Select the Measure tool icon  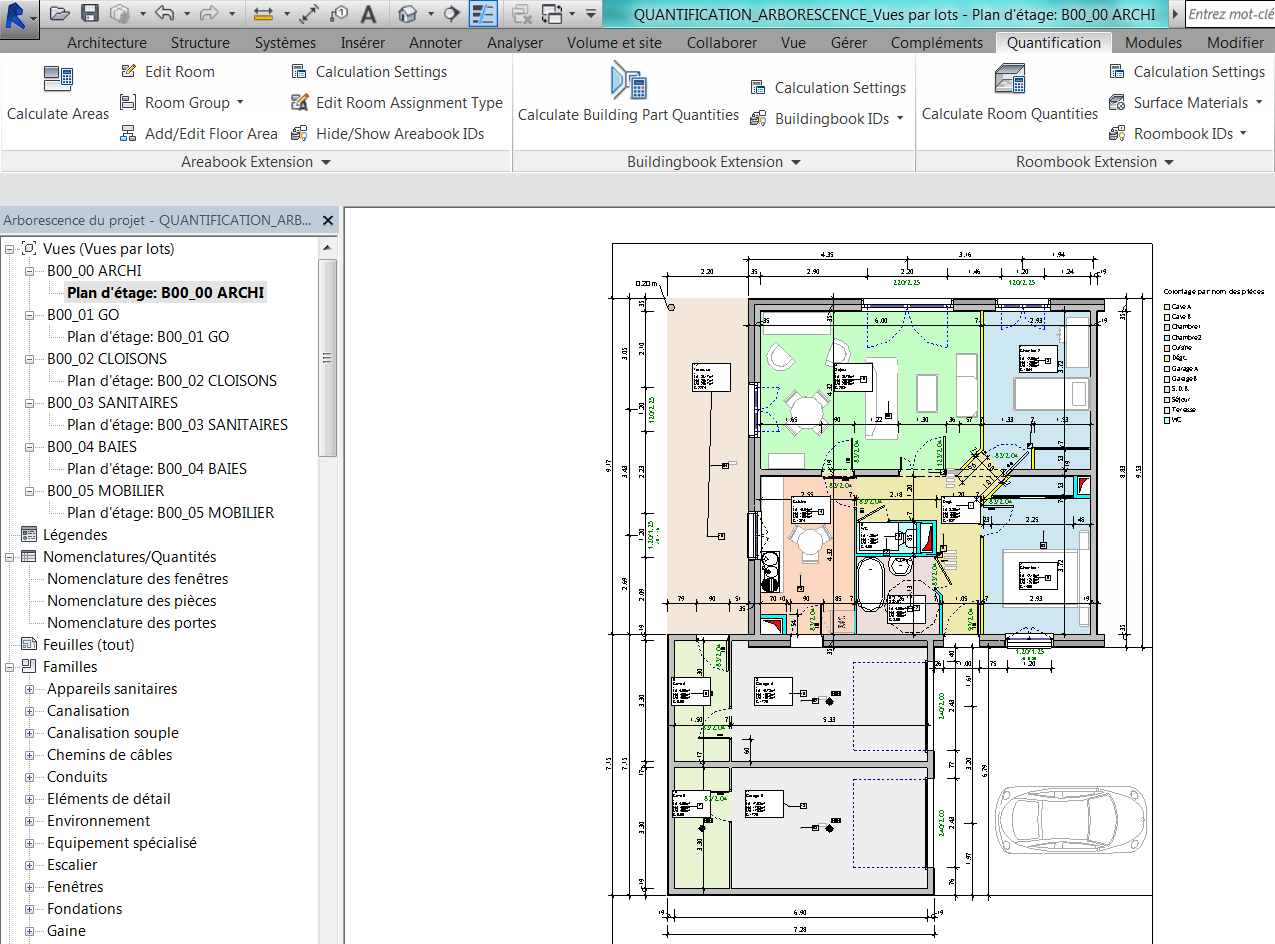coord(264,14)
